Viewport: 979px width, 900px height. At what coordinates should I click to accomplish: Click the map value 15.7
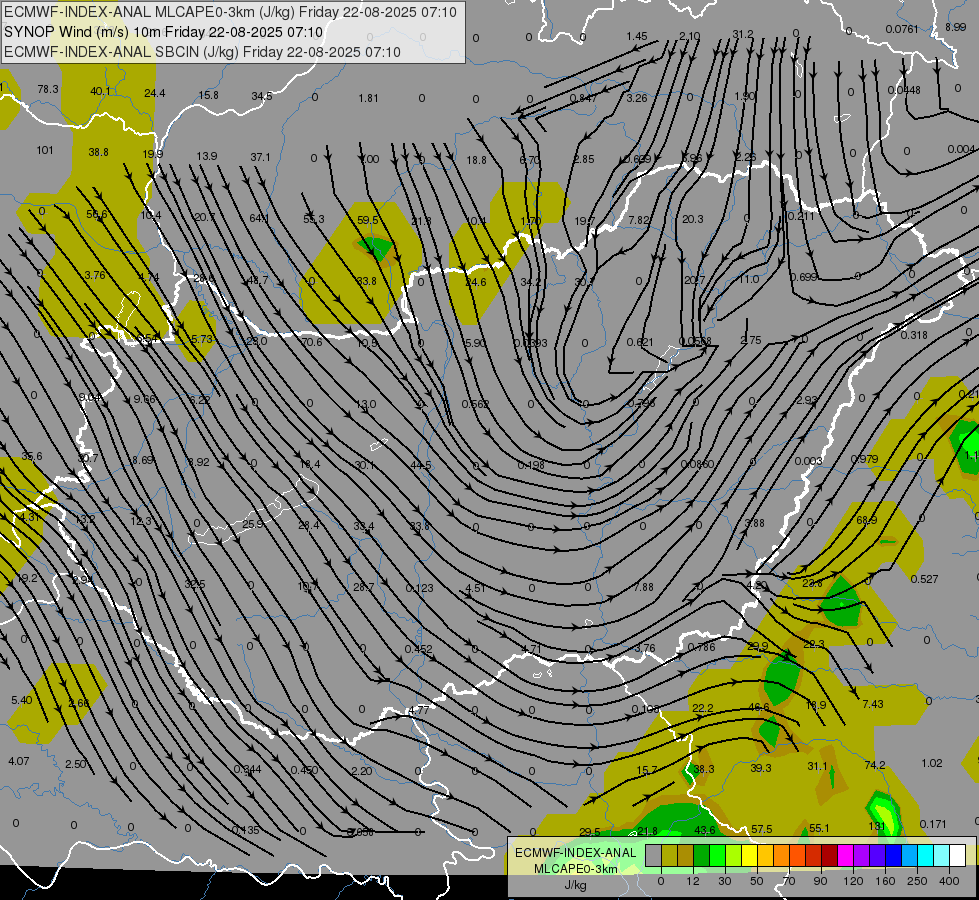tap(646, 770)
